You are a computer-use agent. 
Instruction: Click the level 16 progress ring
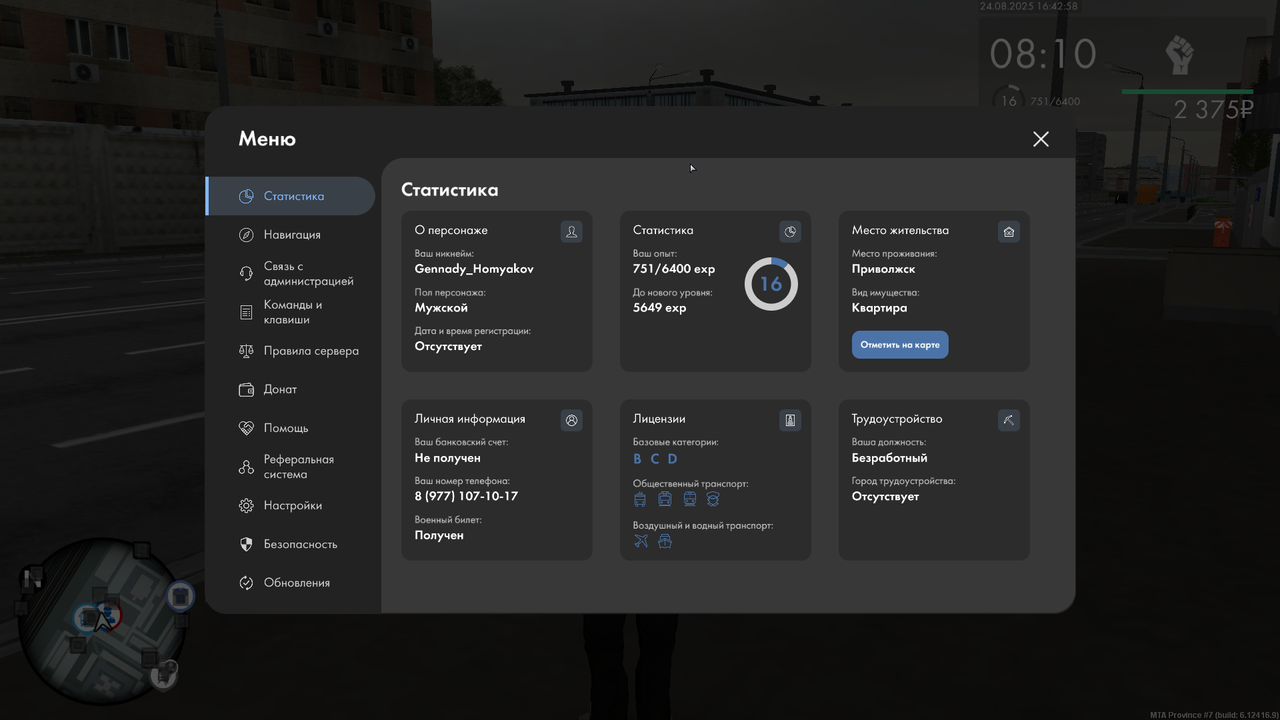point(771,284)
